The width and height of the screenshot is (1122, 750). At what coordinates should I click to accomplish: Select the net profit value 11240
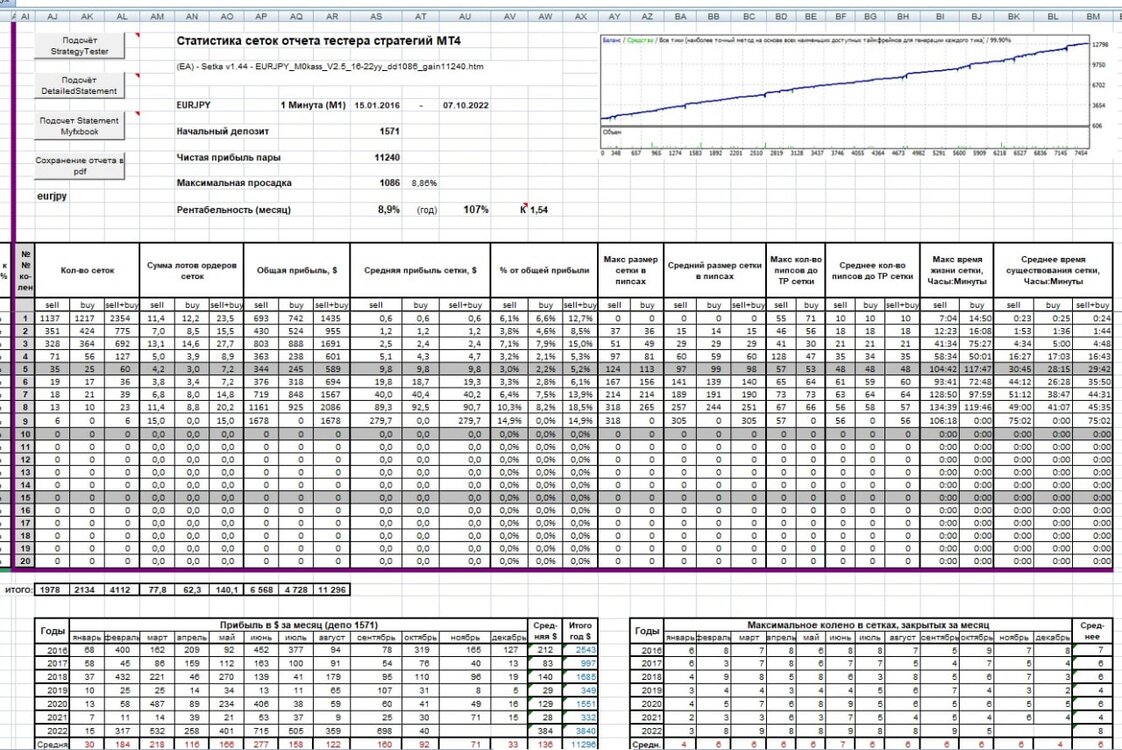click(x=387, y=157)
